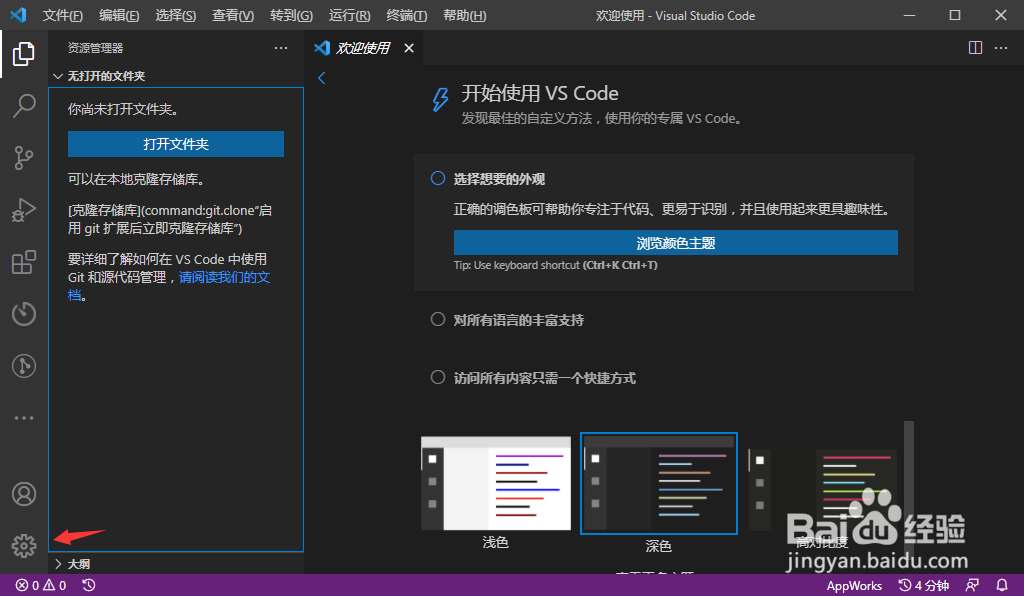Split the editor to the right
Image resolution: width=1024 pixels, height=596 pixels.
coord(975,48)
